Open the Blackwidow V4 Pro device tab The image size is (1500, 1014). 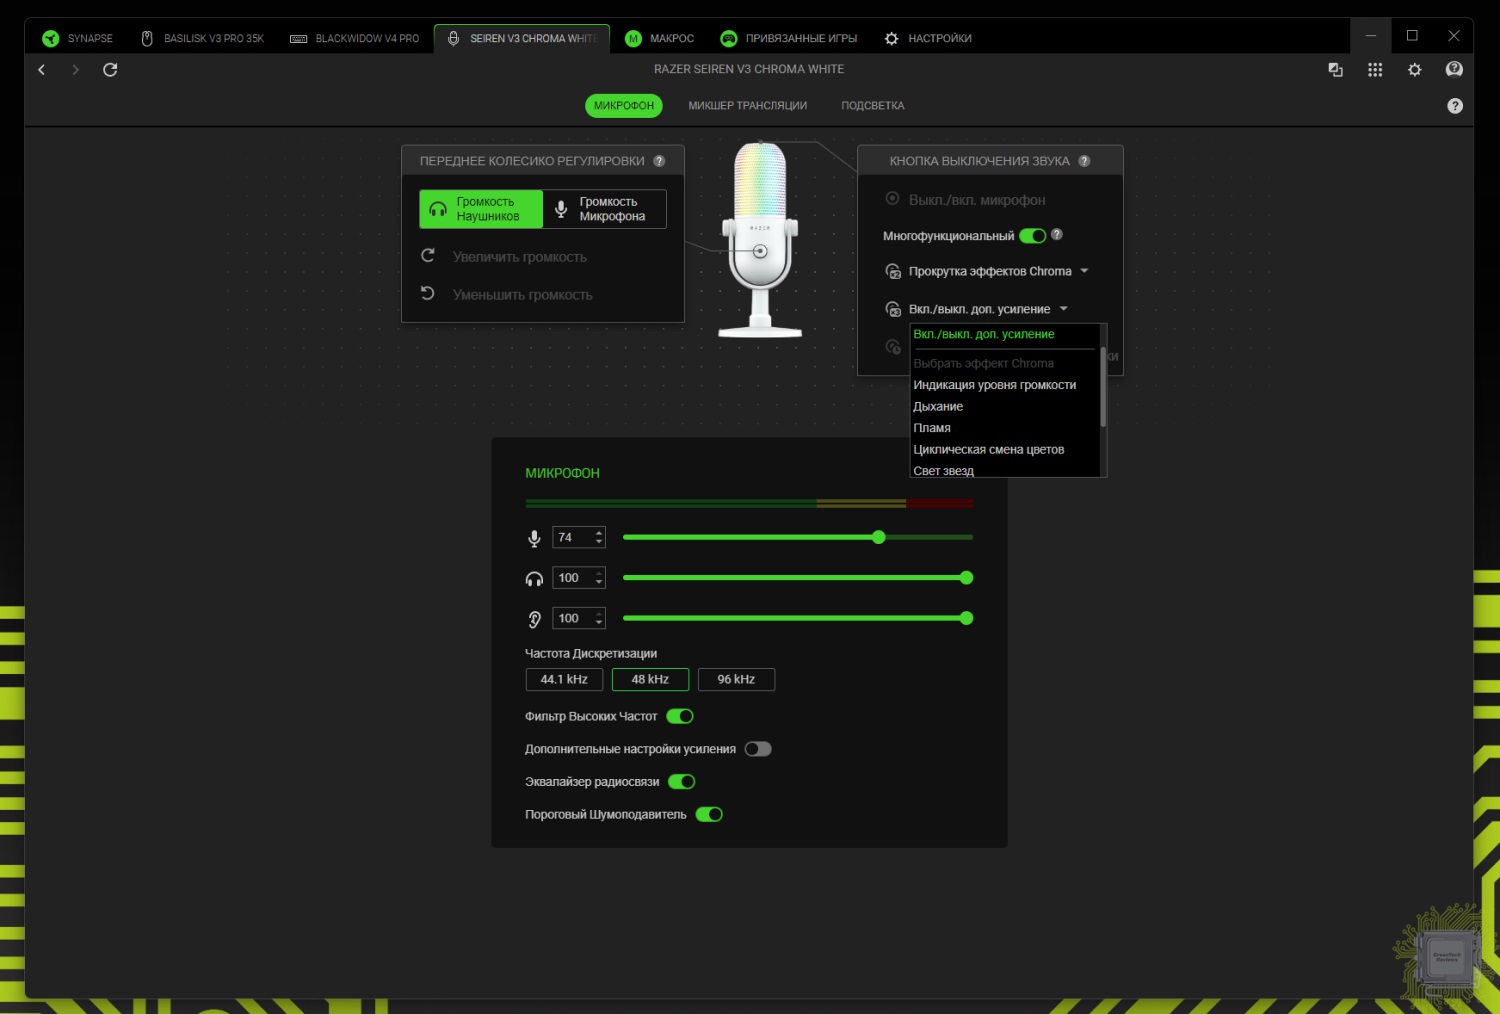355,39
